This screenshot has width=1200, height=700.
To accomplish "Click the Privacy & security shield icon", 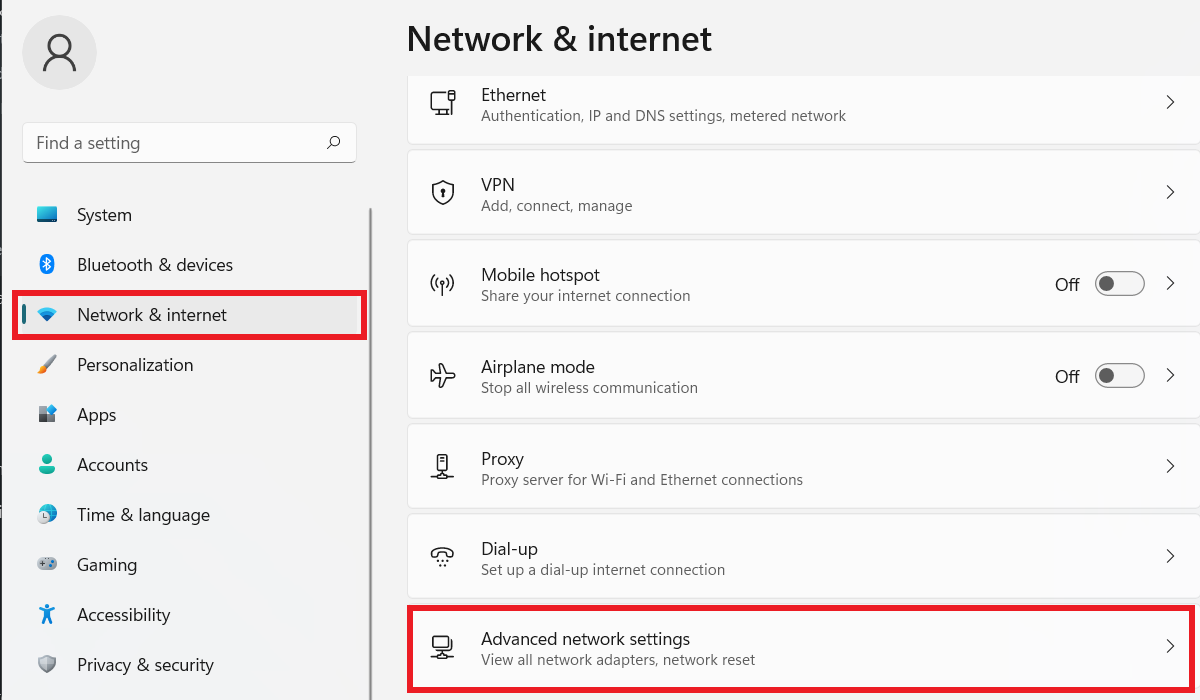I will (47, 665).
